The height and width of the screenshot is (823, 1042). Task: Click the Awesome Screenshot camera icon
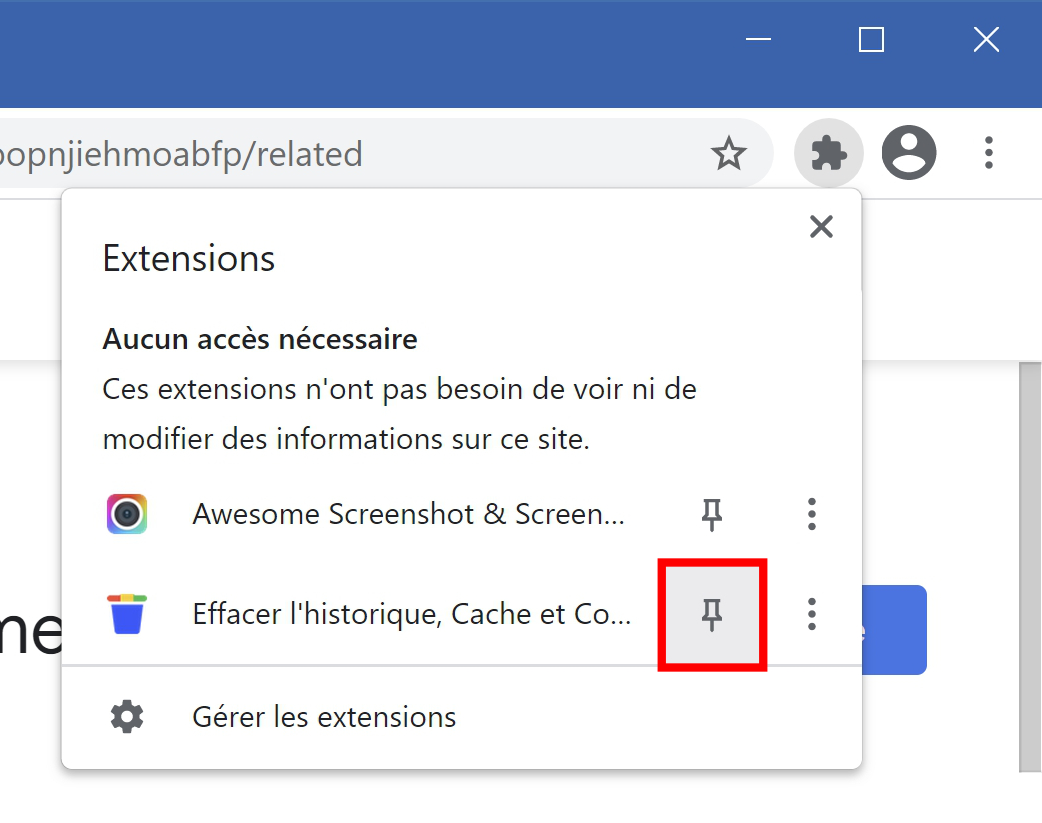pos(127,514)
